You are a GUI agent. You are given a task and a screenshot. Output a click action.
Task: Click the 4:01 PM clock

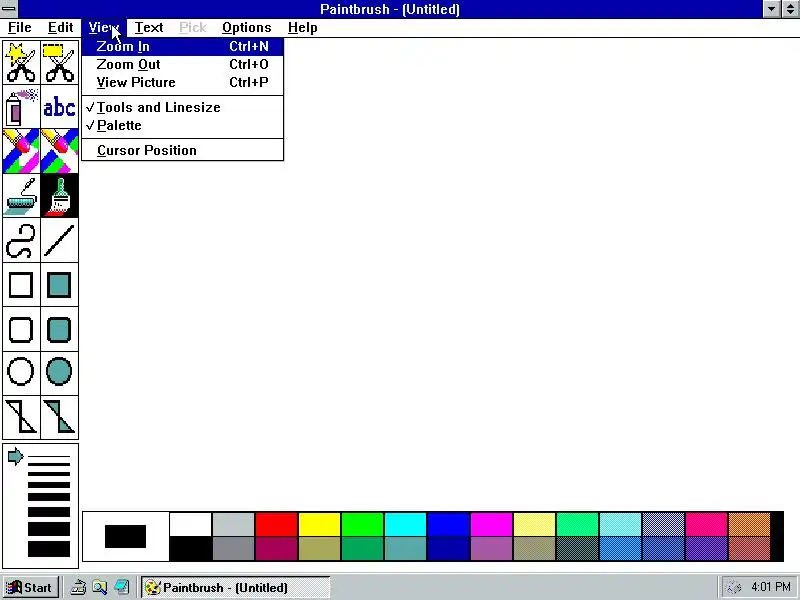pos(771,587)
